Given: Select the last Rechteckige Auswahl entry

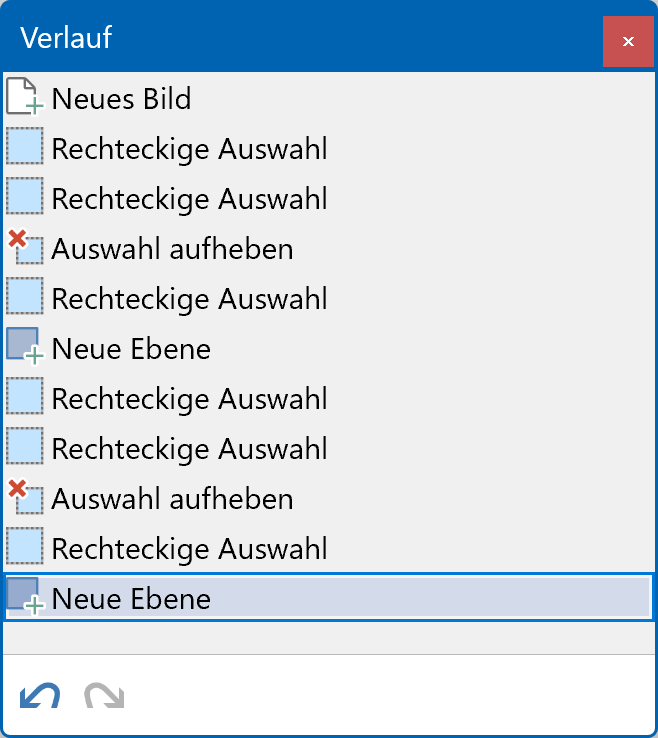Looking at the screenshot, I should [x=189, y=549].
